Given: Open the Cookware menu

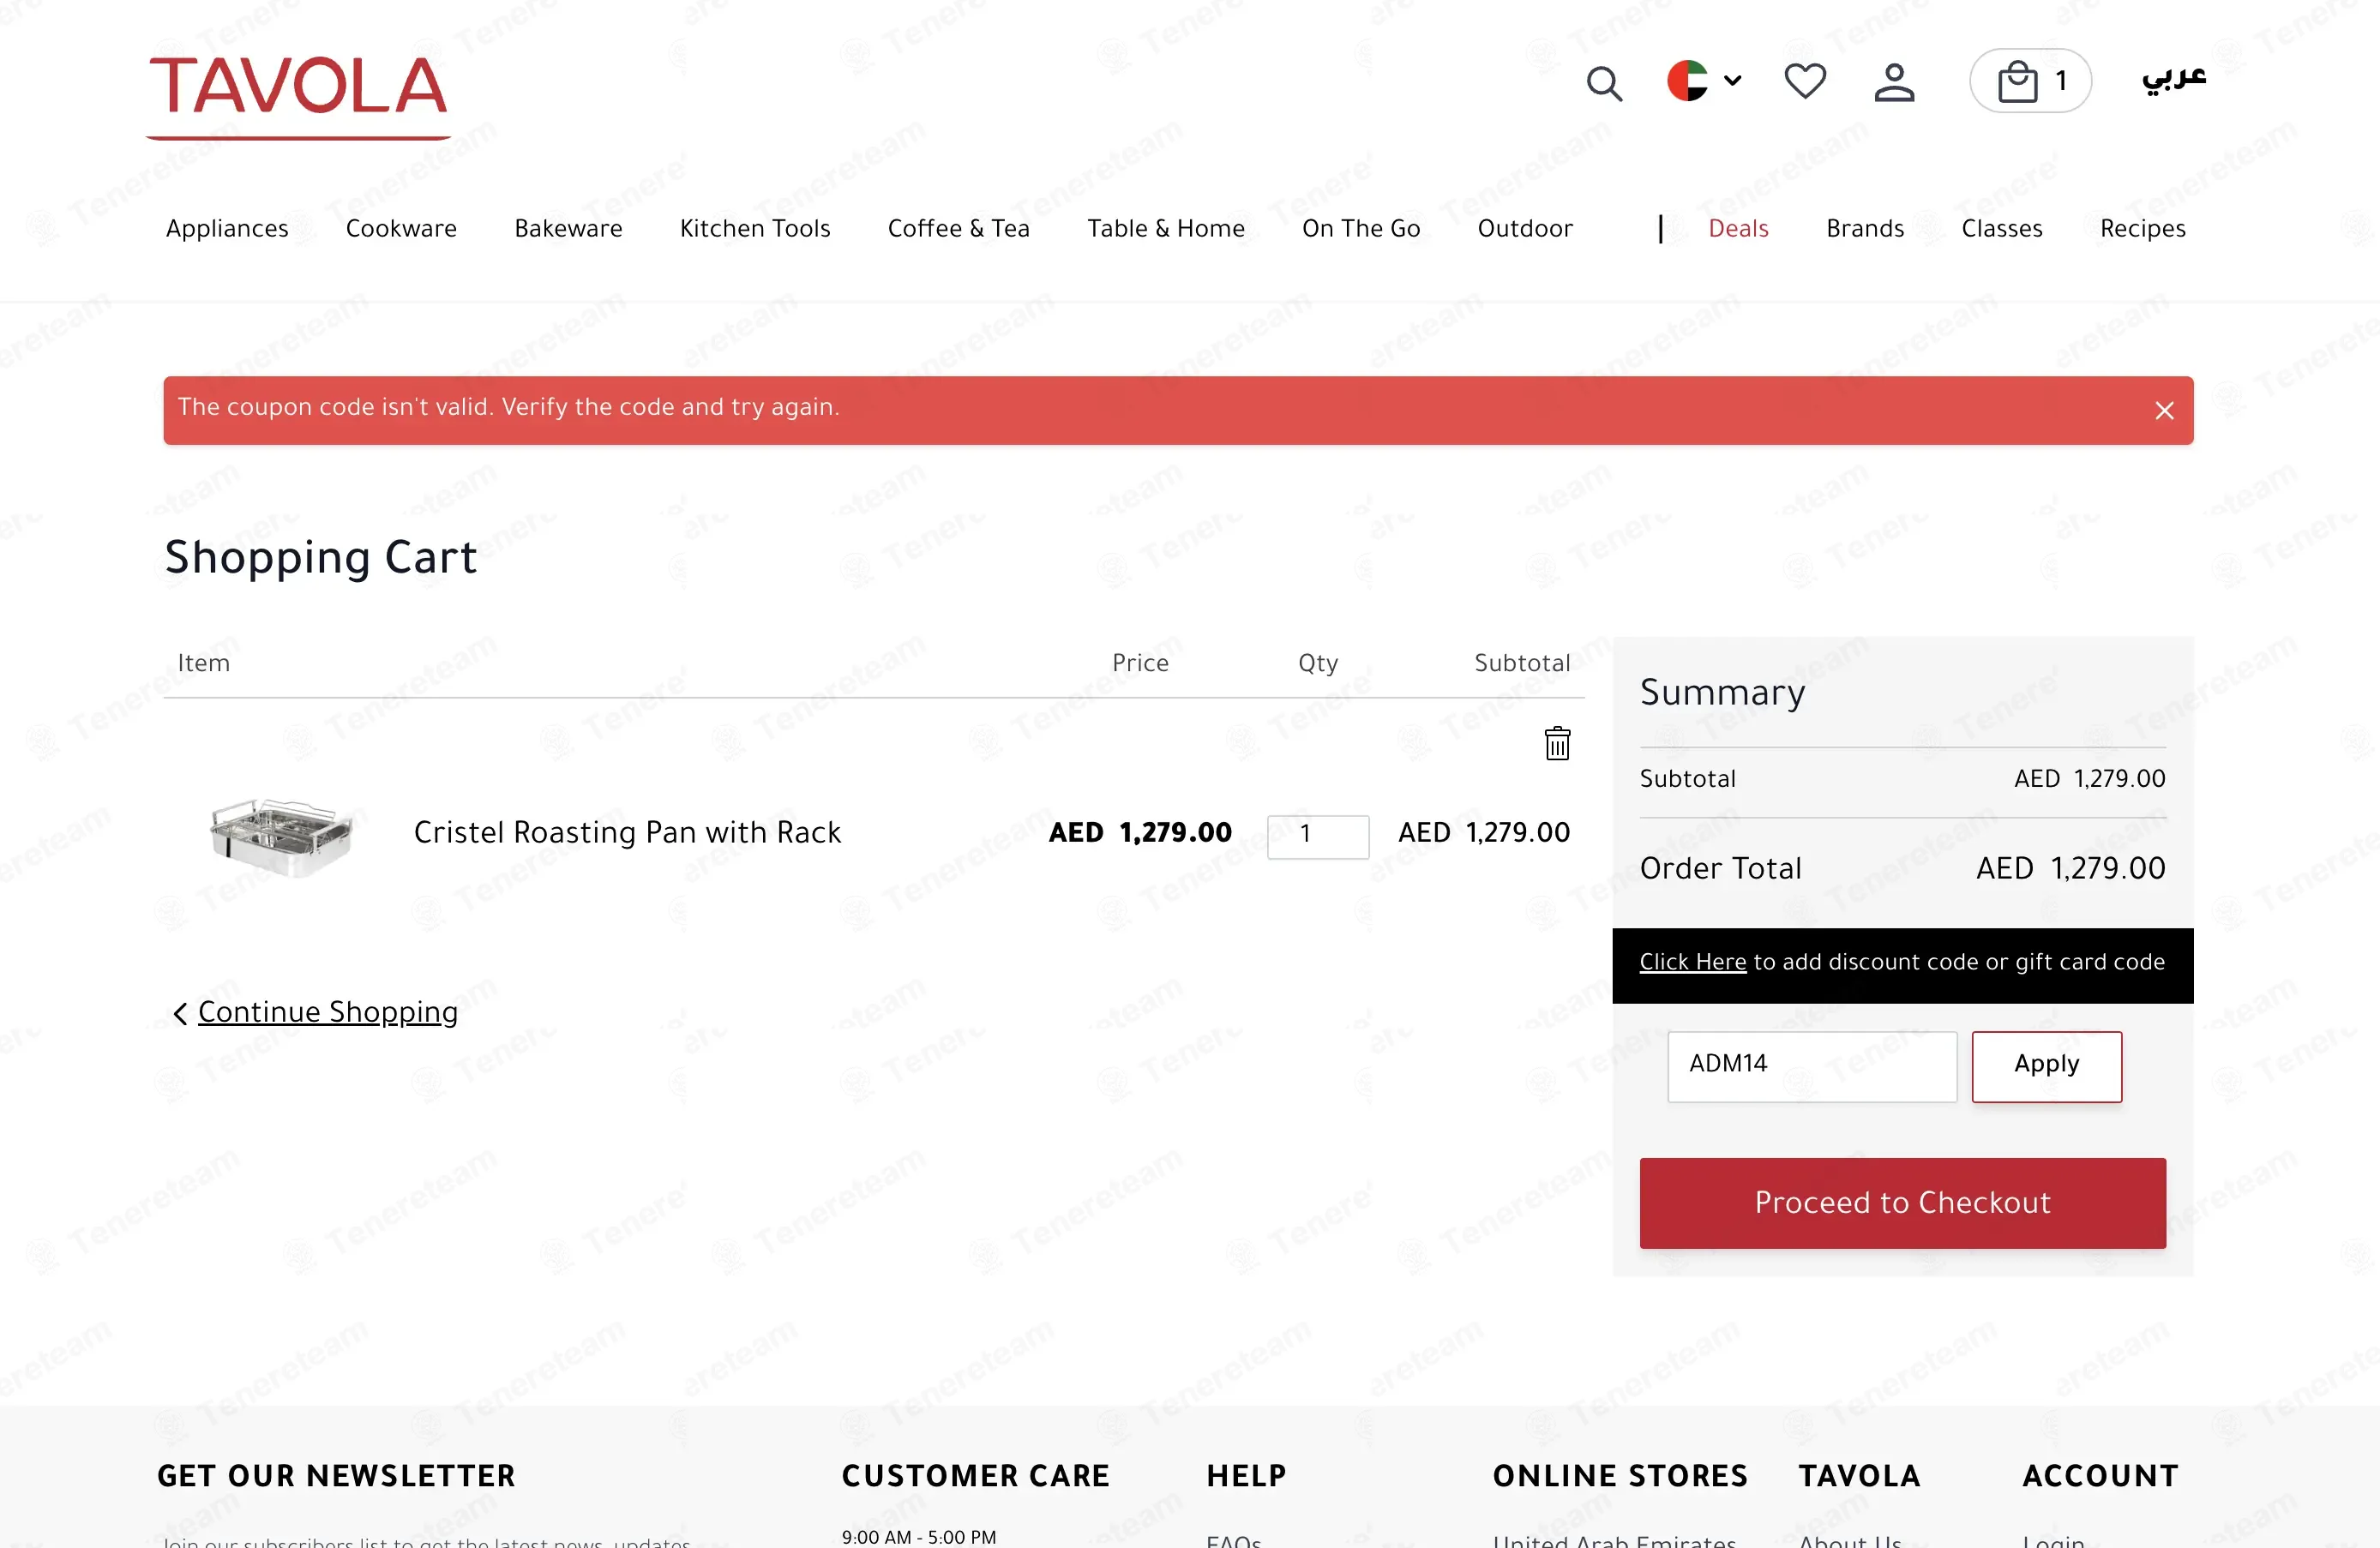Looking at the screenshot, I should (x=401, y=228).
